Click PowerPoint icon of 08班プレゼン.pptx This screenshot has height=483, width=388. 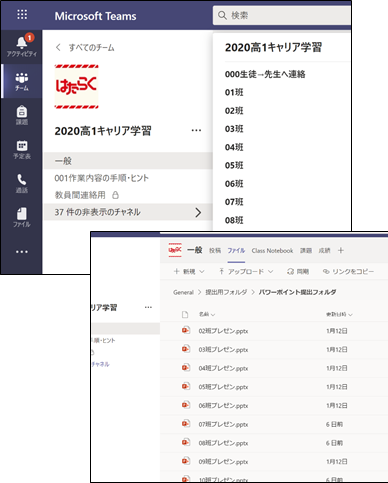pyautogui.click(x=186, y=442)
